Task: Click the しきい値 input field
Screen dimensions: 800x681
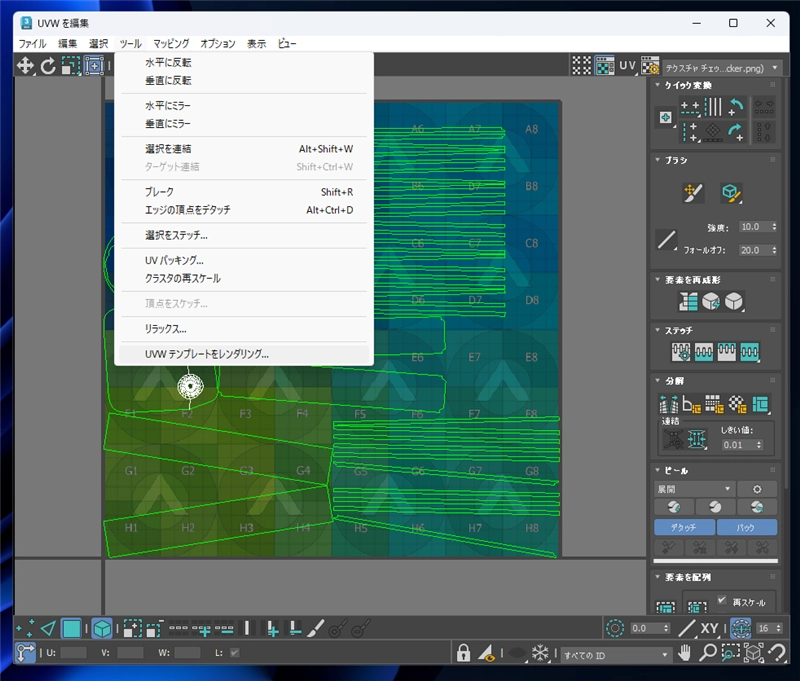Action: coord(733,445)
